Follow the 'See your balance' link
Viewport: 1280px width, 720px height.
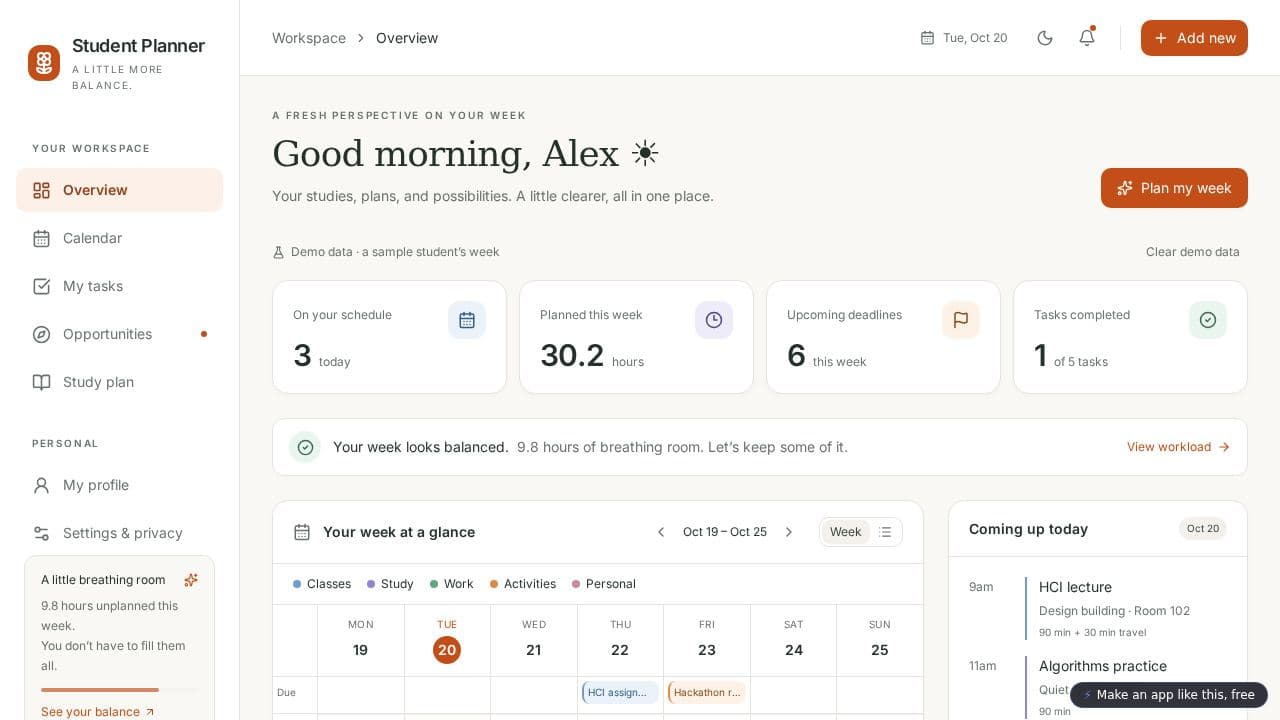(x=98, y=712)
